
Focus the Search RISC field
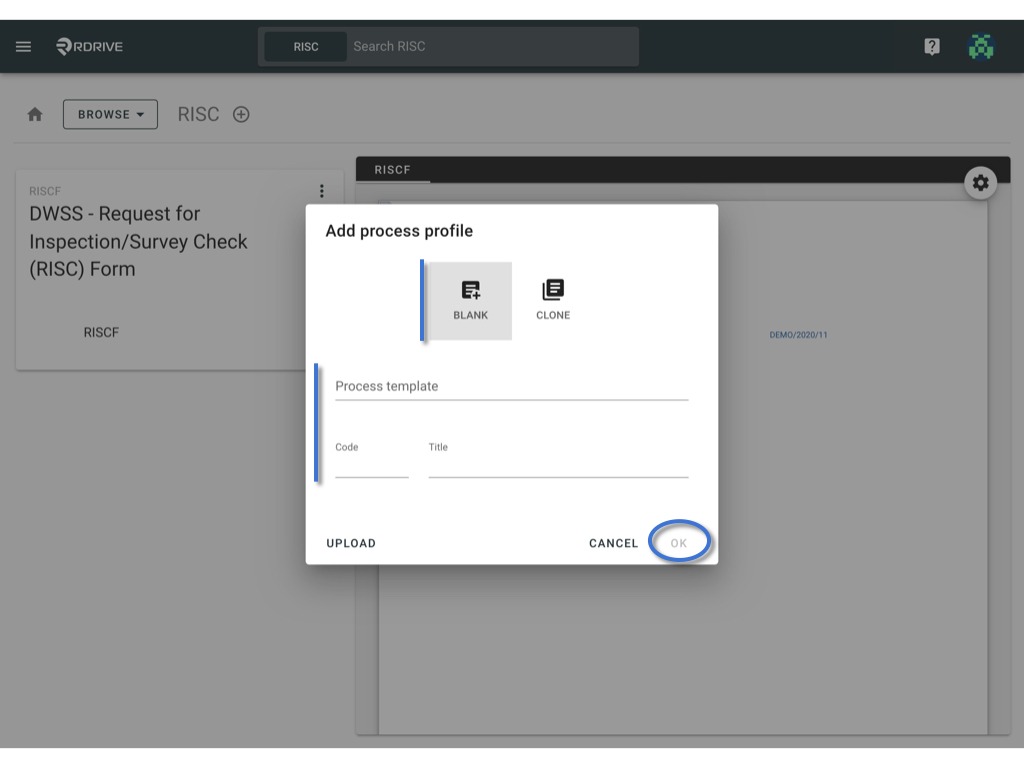494,46
